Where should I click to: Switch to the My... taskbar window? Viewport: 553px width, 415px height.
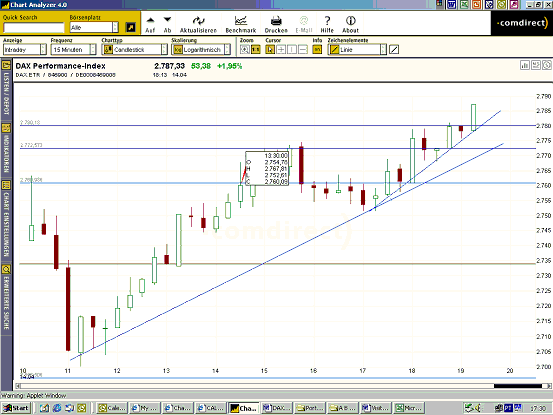click(x=145, y=408)
